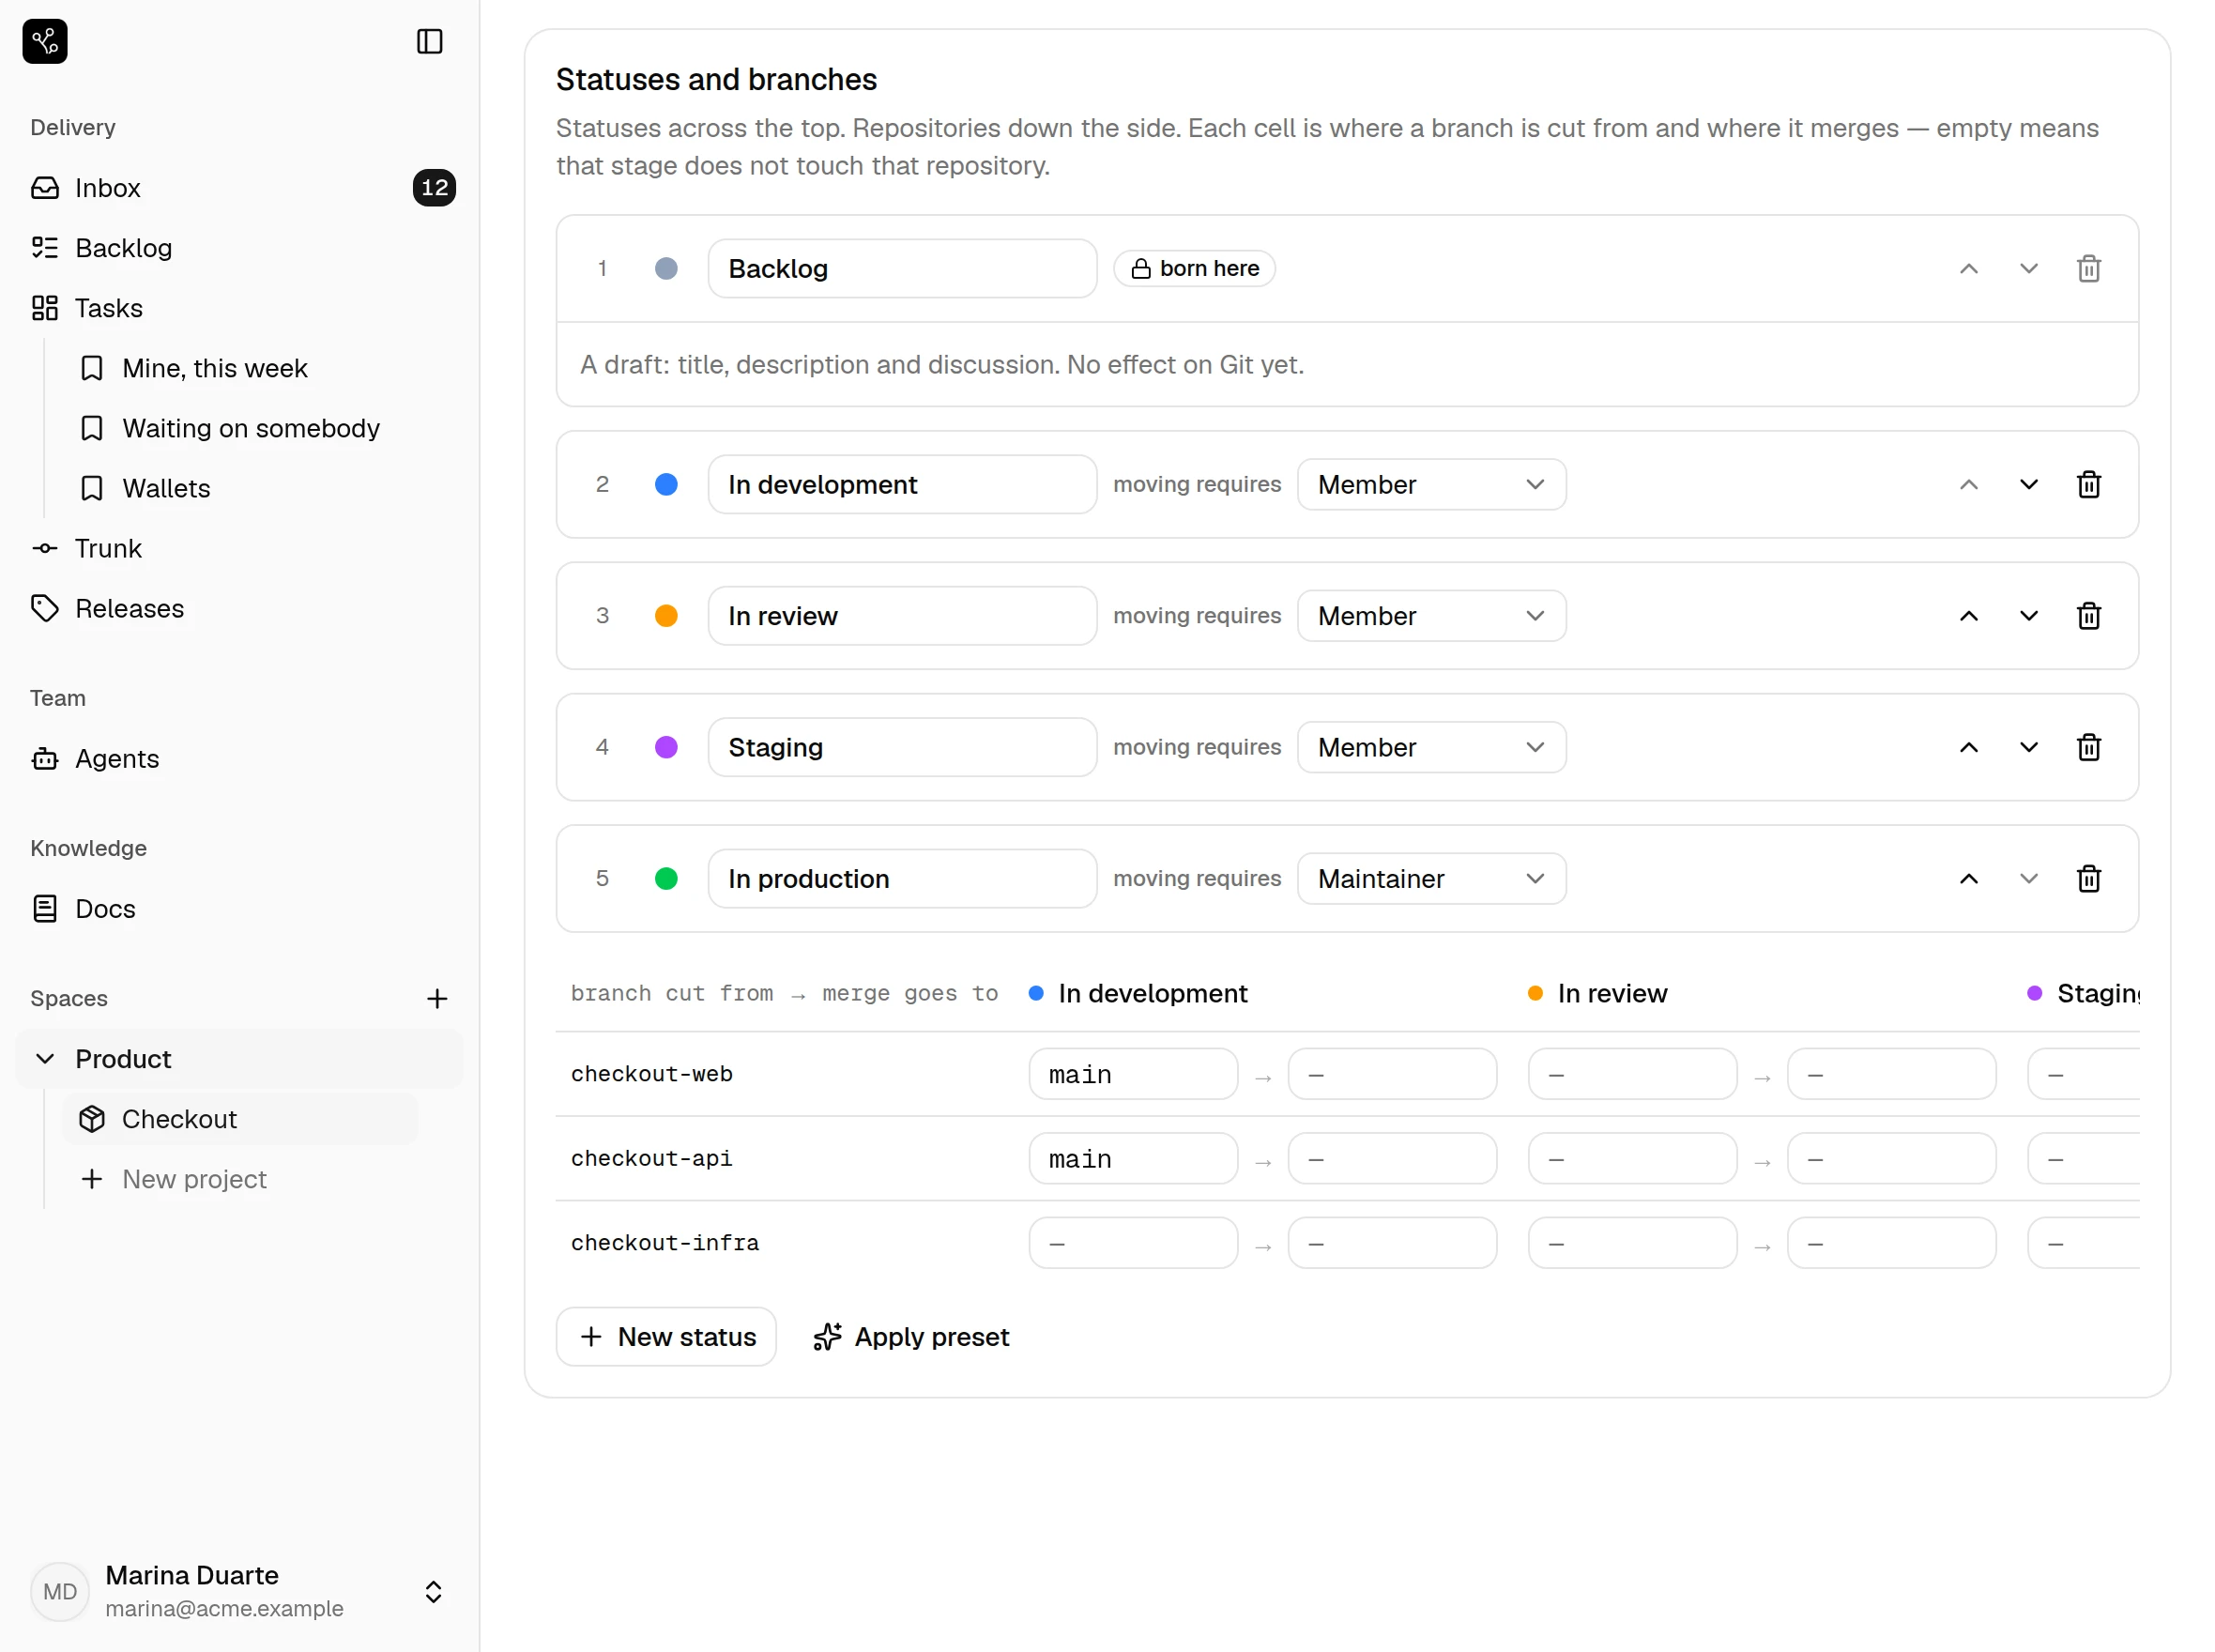Move Staging status up
This screenshot has height=1652, width=2215.
pos(1968,747)
